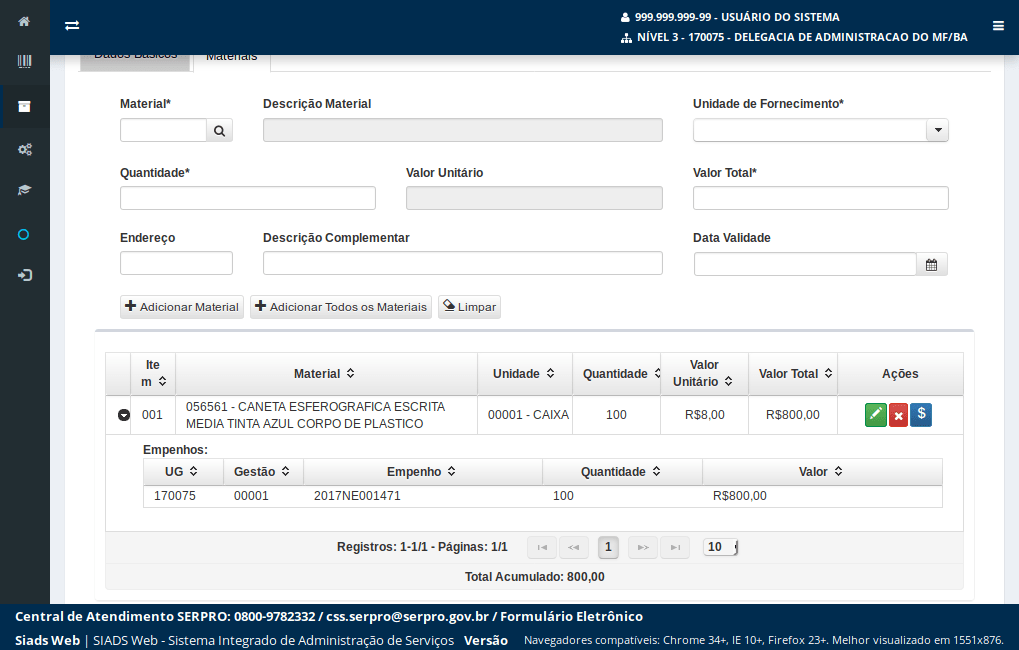This screenshot has height=650, width=1019.
Task: Click the R$8,00 unit value cell
Action: pyautogui.click(x=704, y=415)
